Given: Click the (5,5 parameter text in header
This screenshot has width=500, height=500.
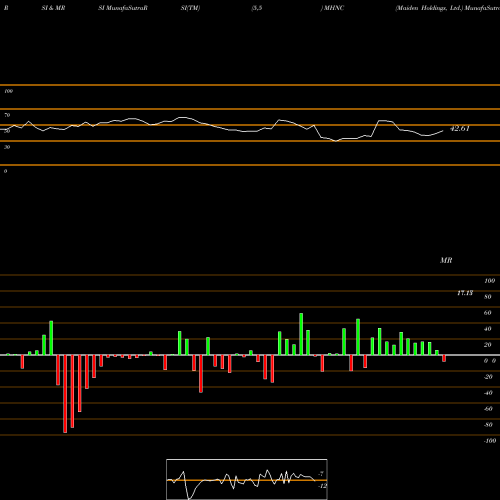Looking at the screenshot, I should point(257,8).
